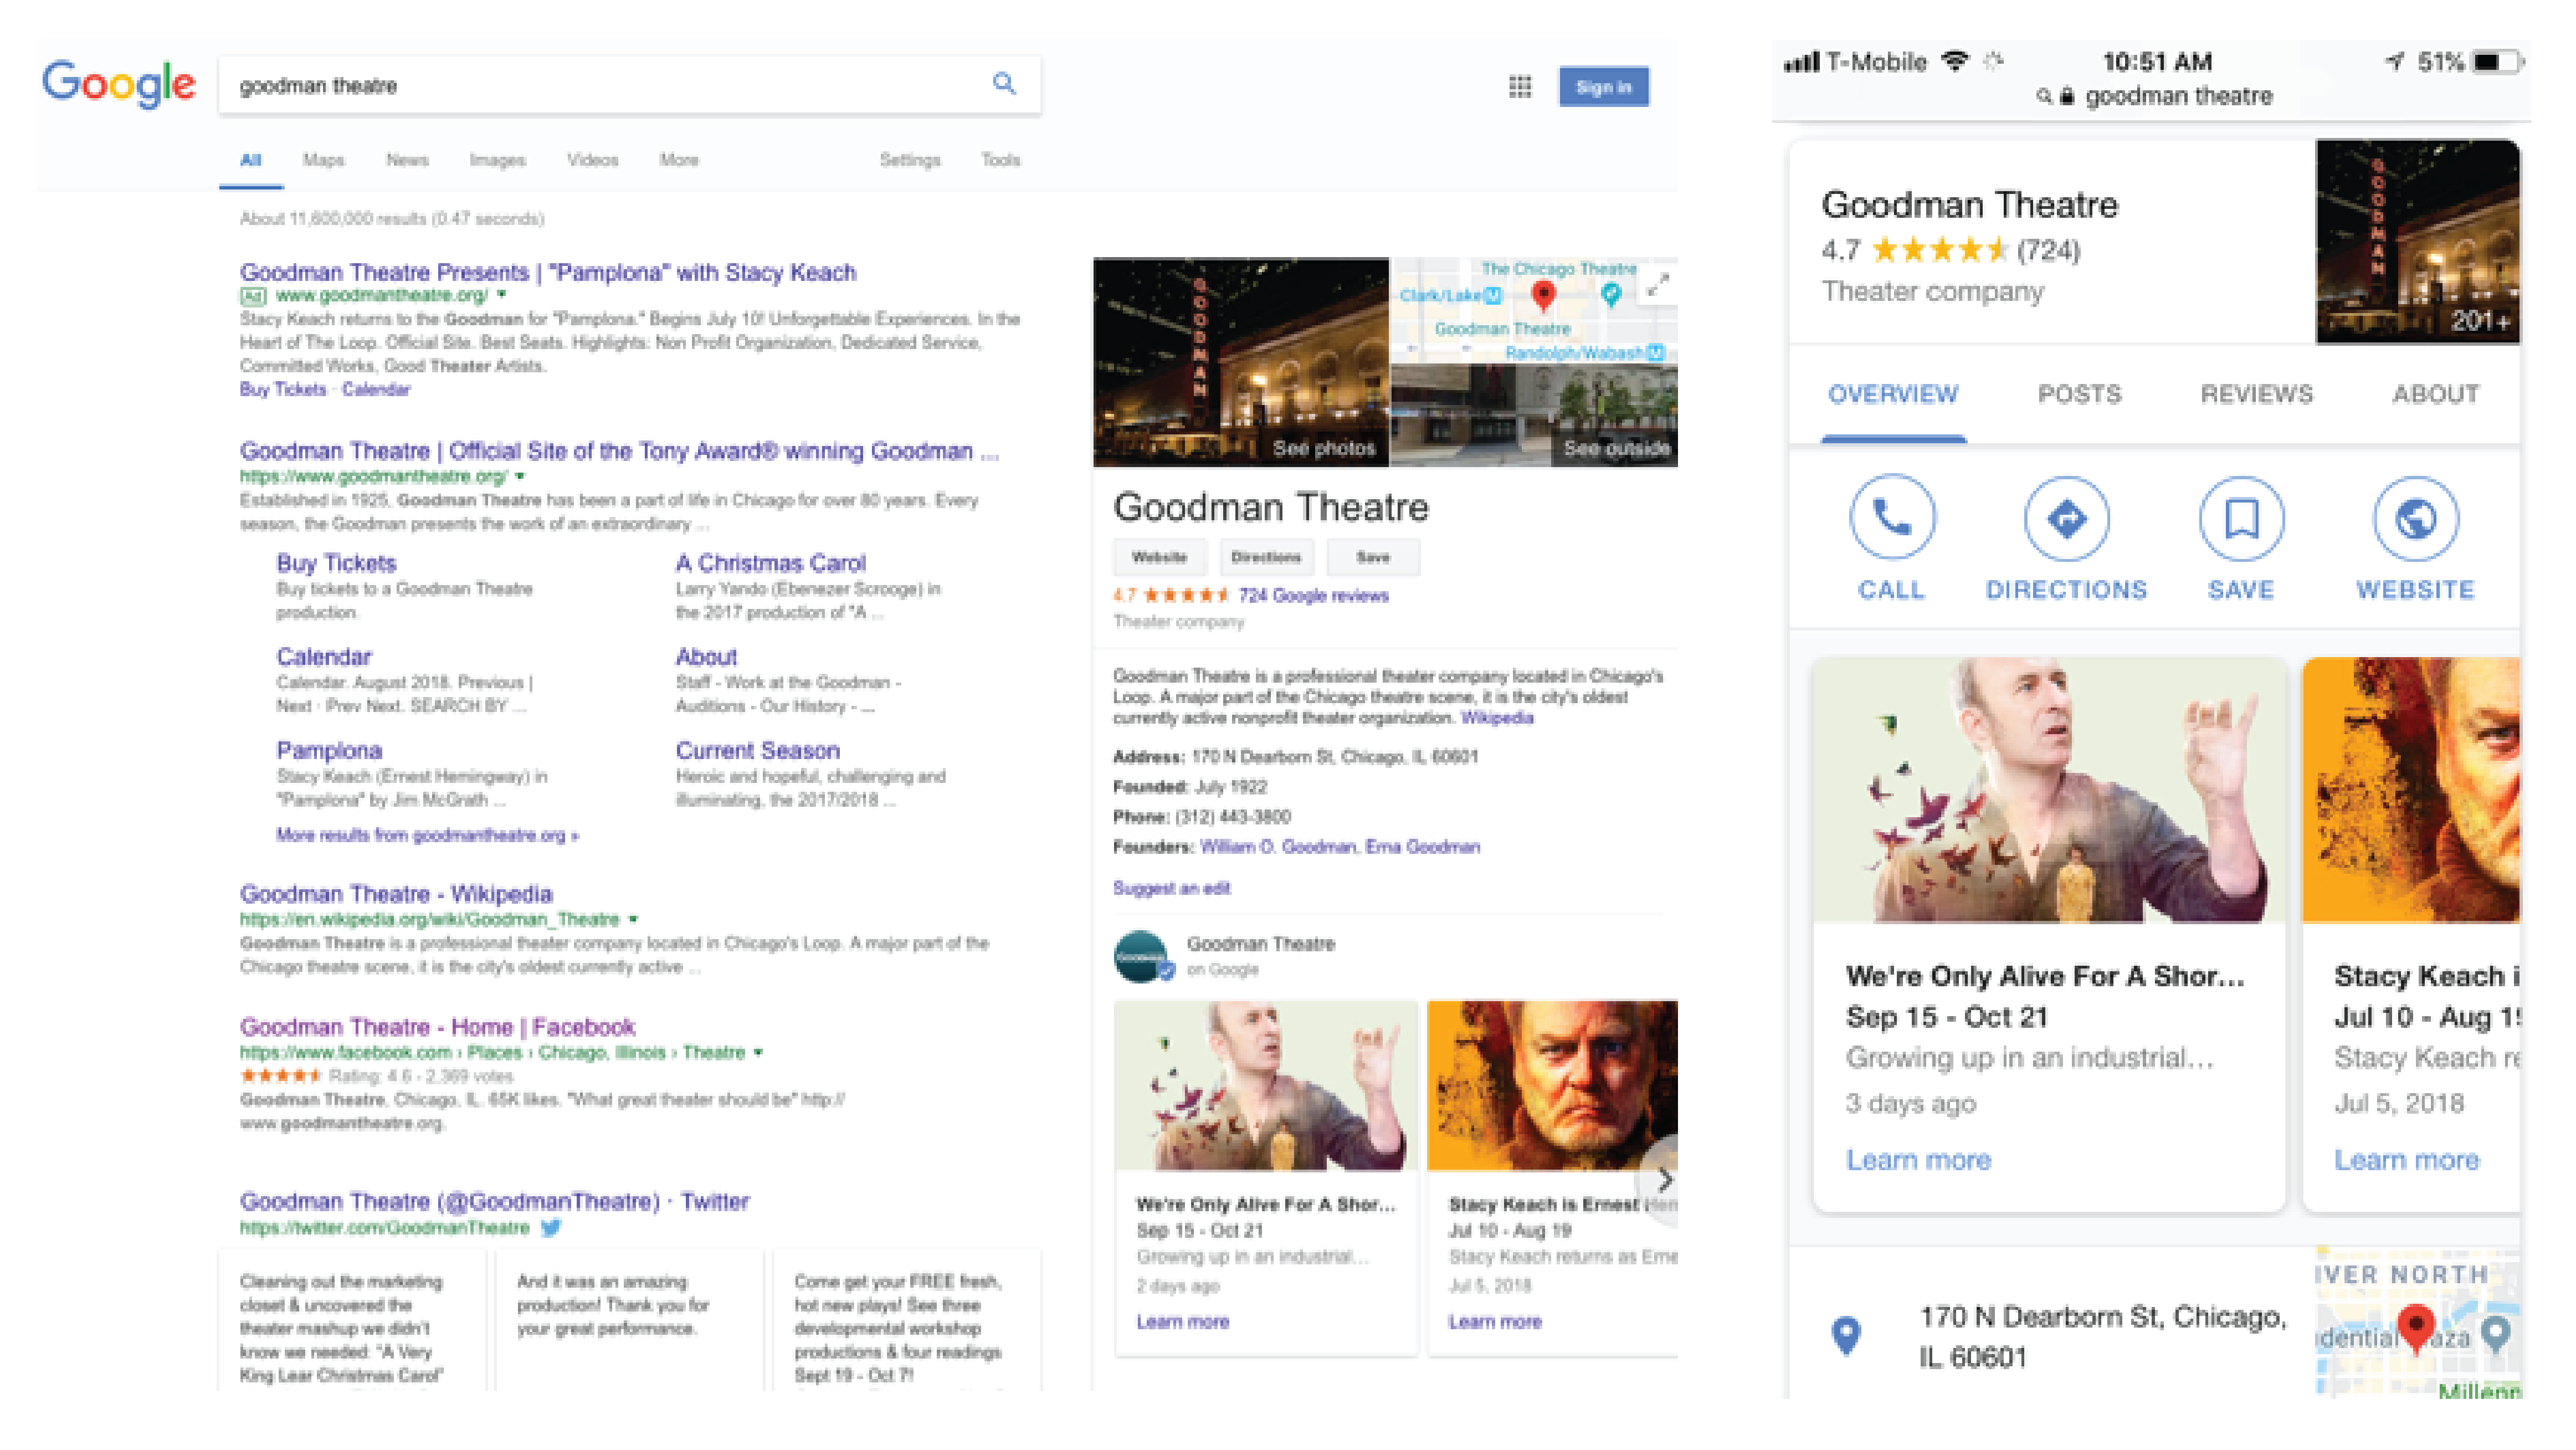
Task: Open Goodman Theatre Official Site result
Action: click(x=619, y=451)
